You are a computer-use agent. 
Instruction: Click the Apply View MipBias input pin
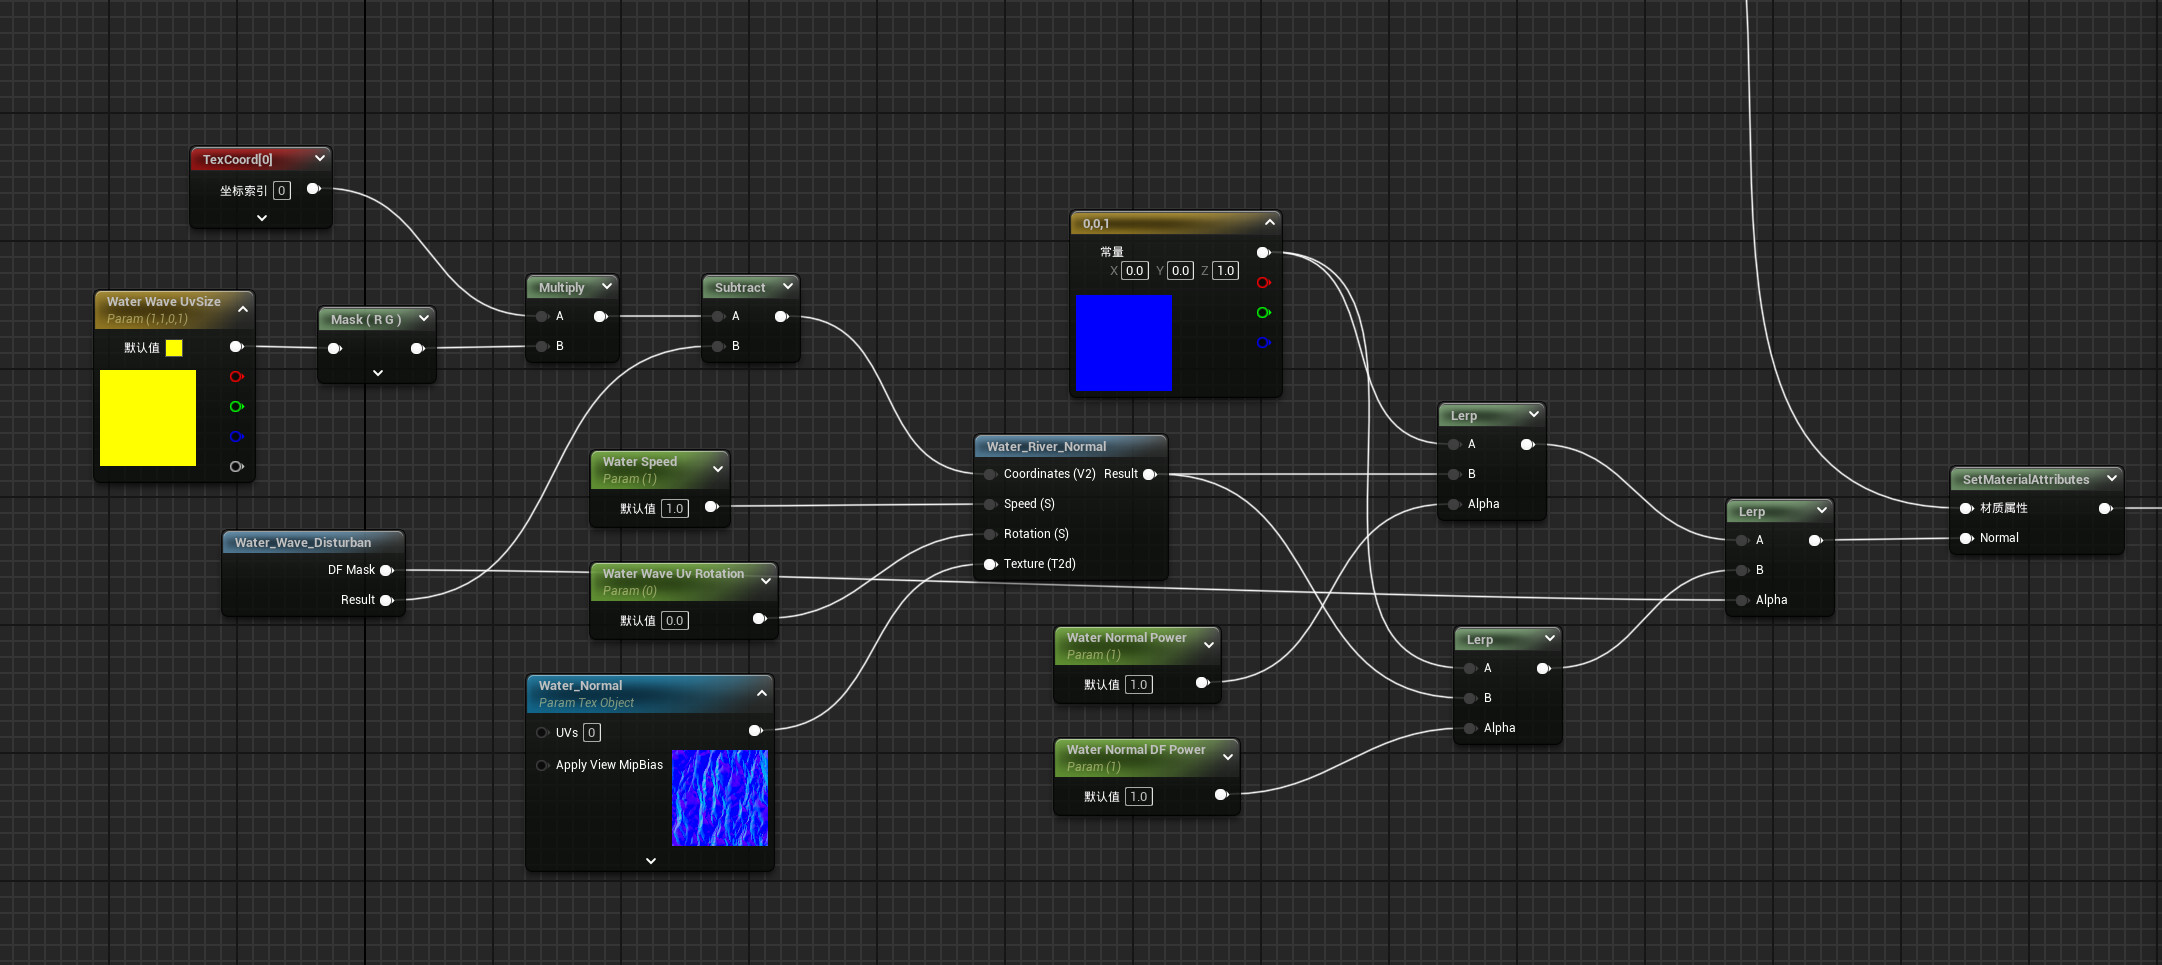pyautogui.click(x=542, y=765)
